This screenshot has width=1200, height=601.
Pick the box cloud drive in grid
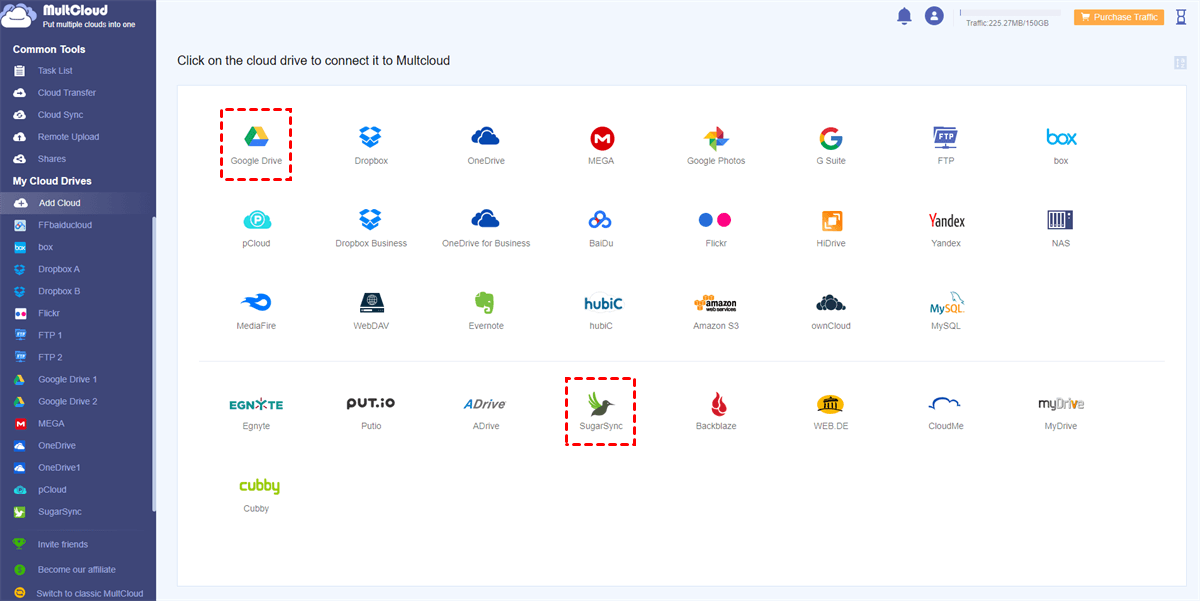tap(1061, 145)
